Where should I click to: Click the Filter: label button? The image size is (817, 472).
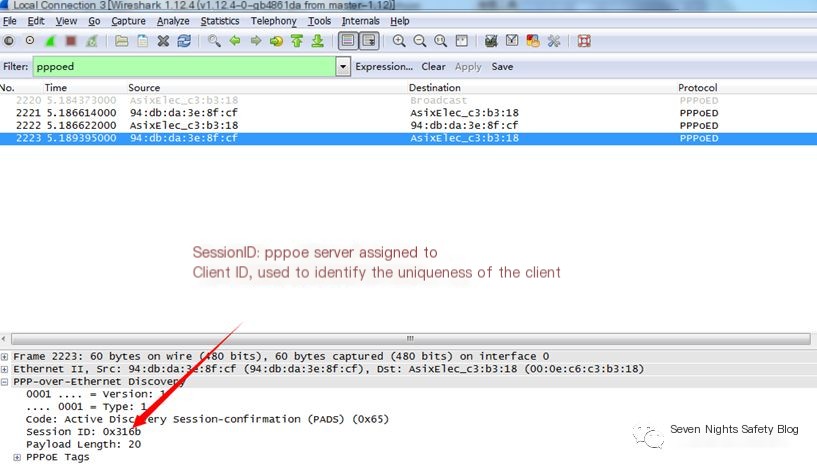click(16, 67)
